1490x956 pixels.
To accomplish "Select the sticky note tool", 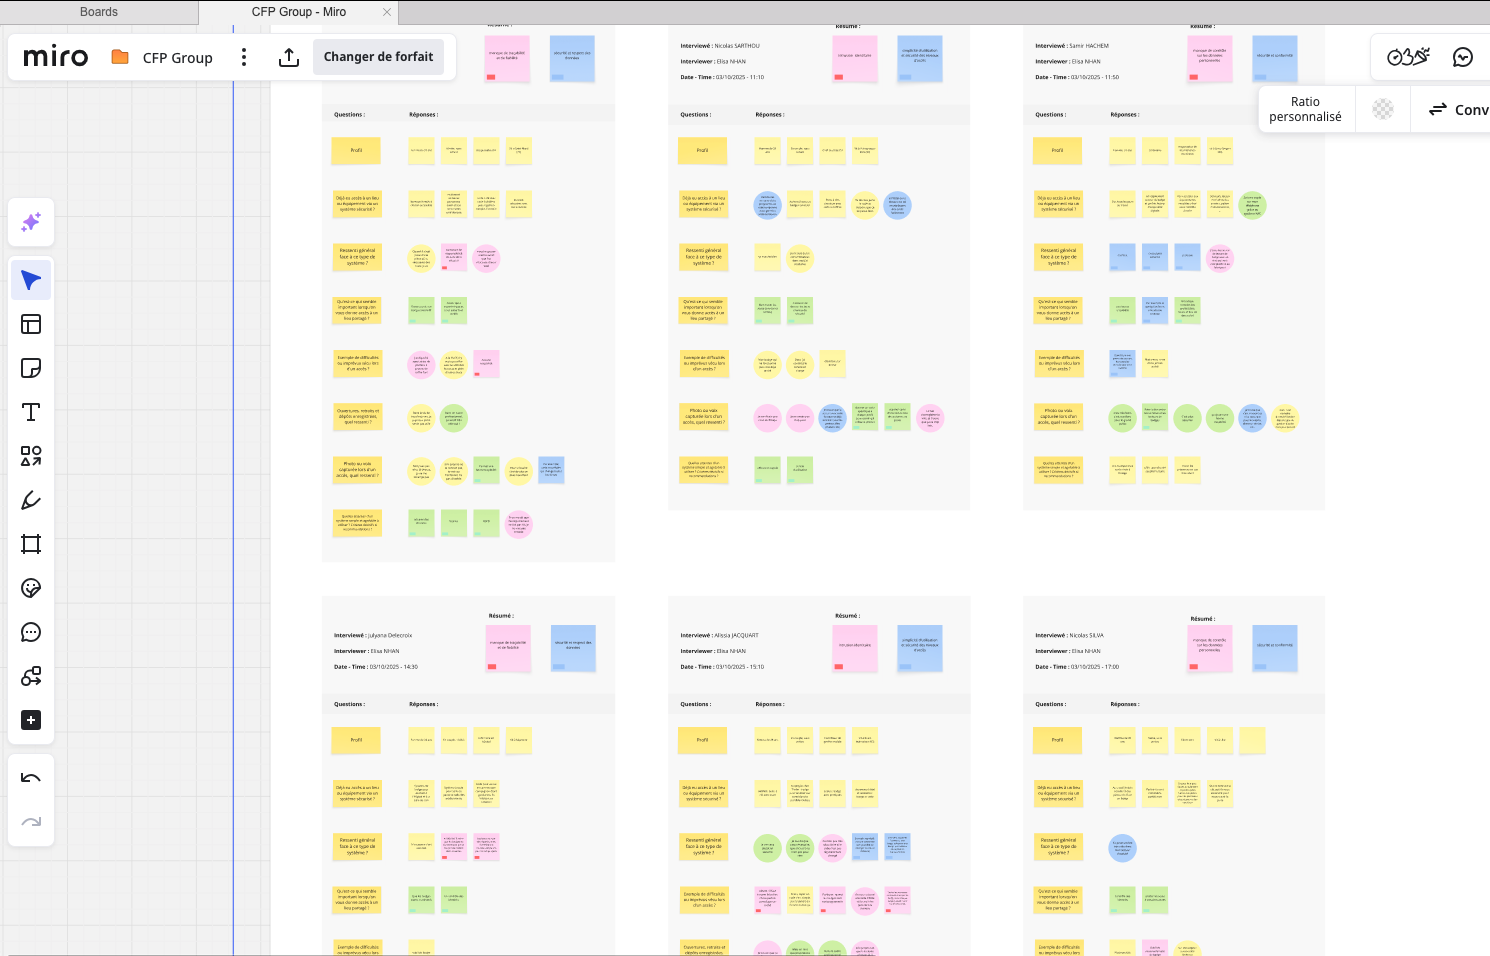I will pos(31,368).
